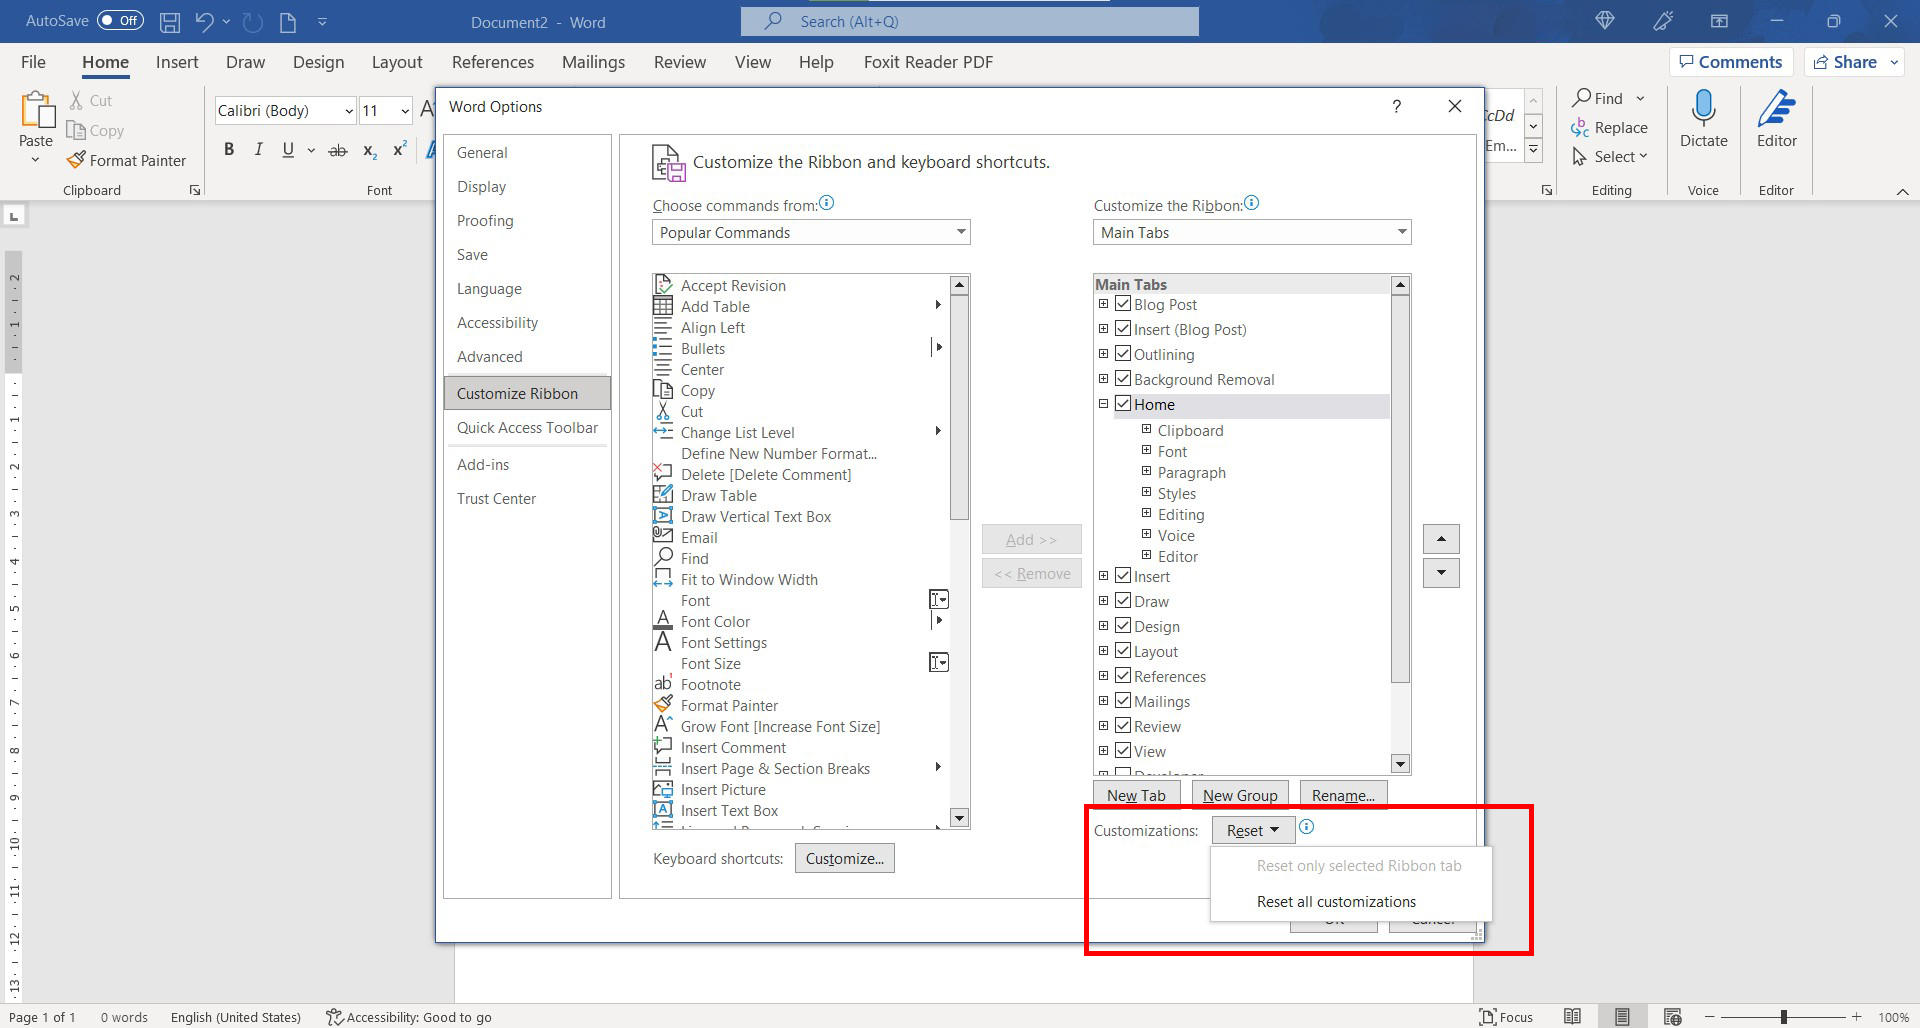Apply Bold formatting in Font group
The height and width of the screenshot is (1028, 1920).
click(x=229, y=150)
